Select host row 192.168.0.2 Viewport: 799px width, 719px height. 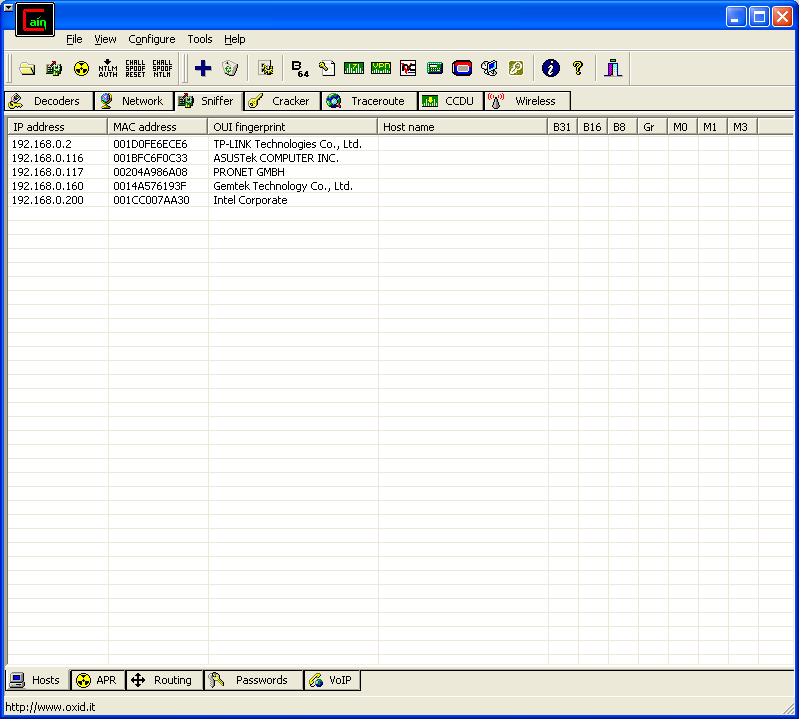pos(400,144)
